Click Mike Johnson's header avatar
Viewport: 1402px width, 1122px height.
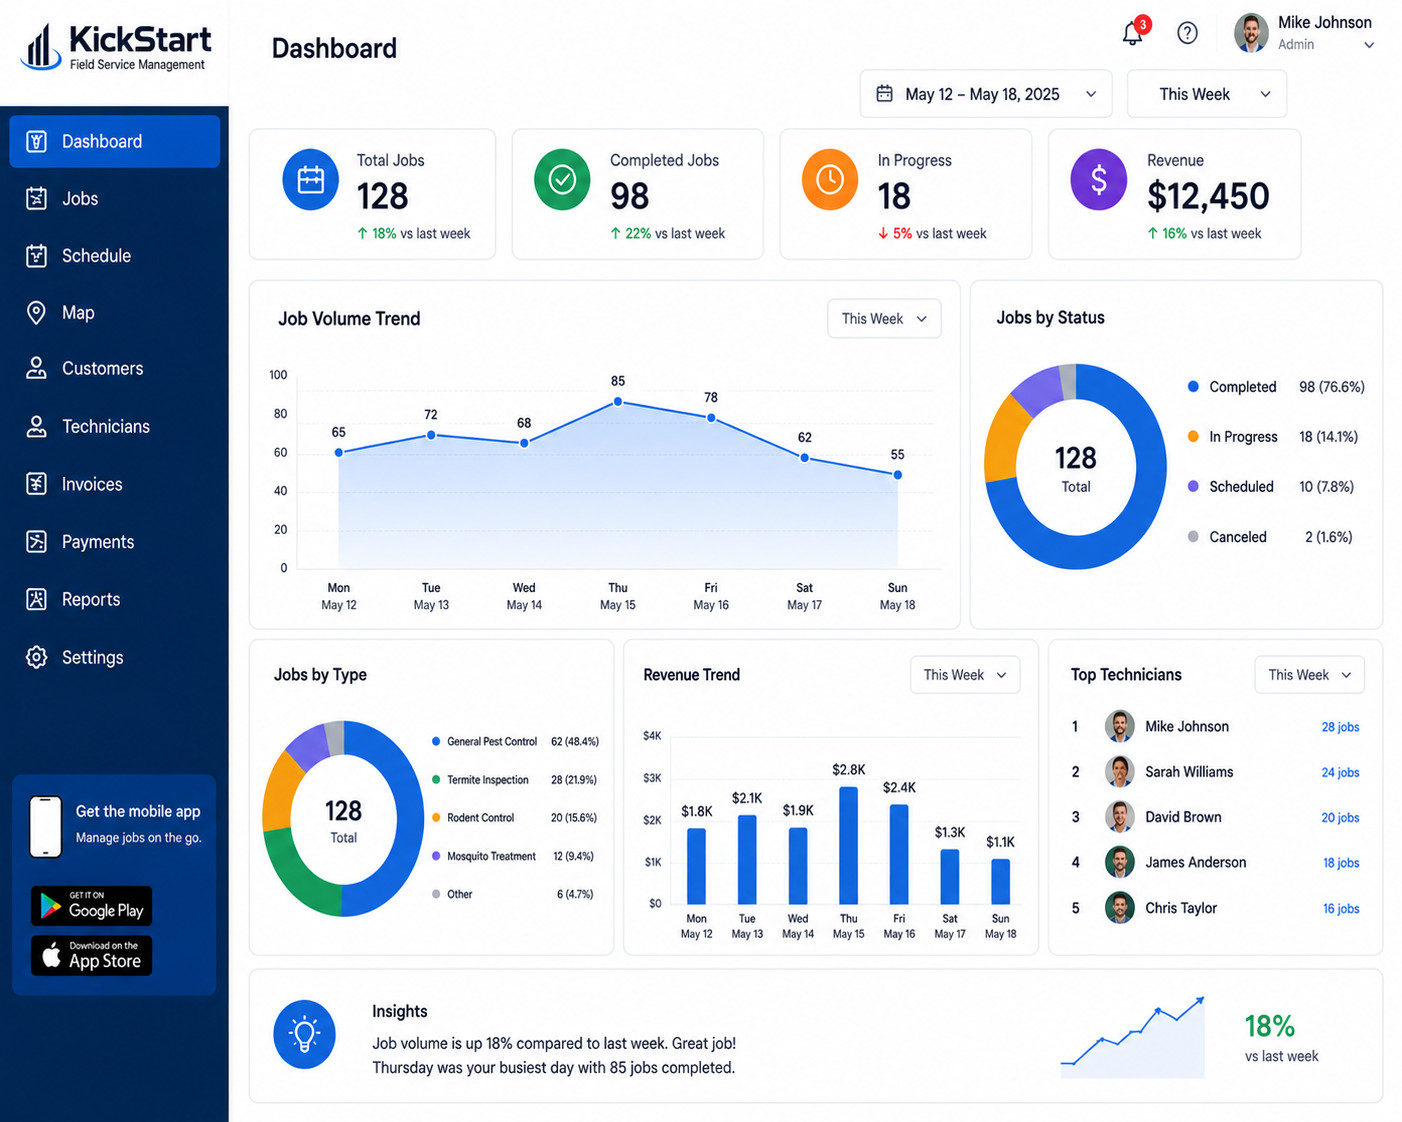point(1251,33)
